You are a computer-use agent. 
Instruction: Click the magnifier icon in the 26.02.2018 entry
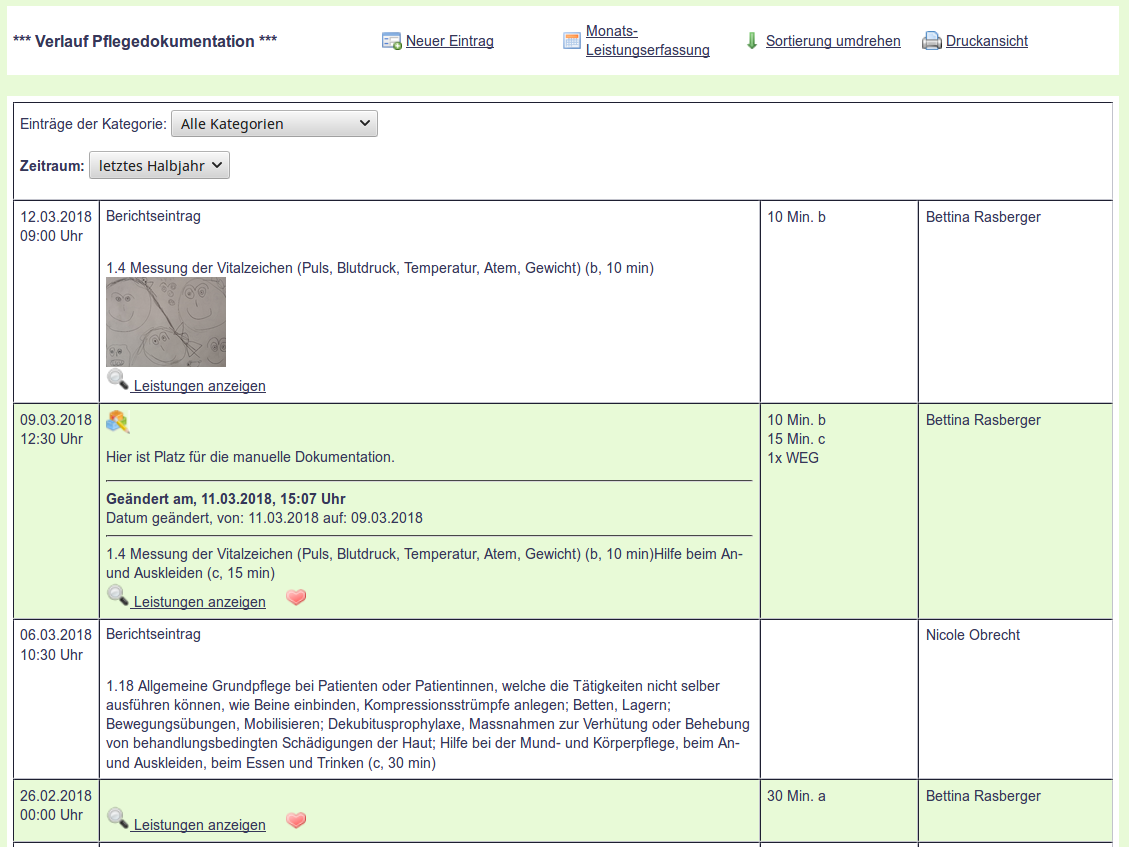click(x=118, y=819)
